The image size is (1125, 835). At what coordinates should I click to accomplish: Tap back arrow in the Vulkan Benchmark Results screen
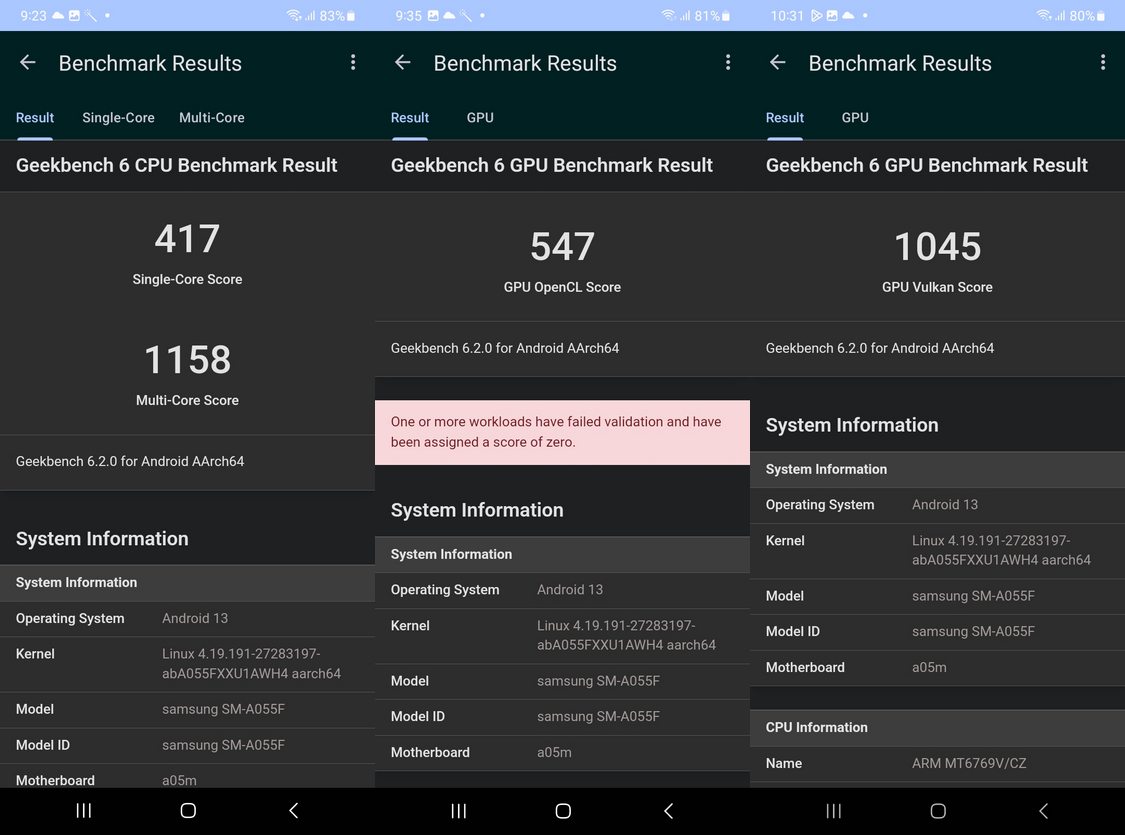coord(778,62)
